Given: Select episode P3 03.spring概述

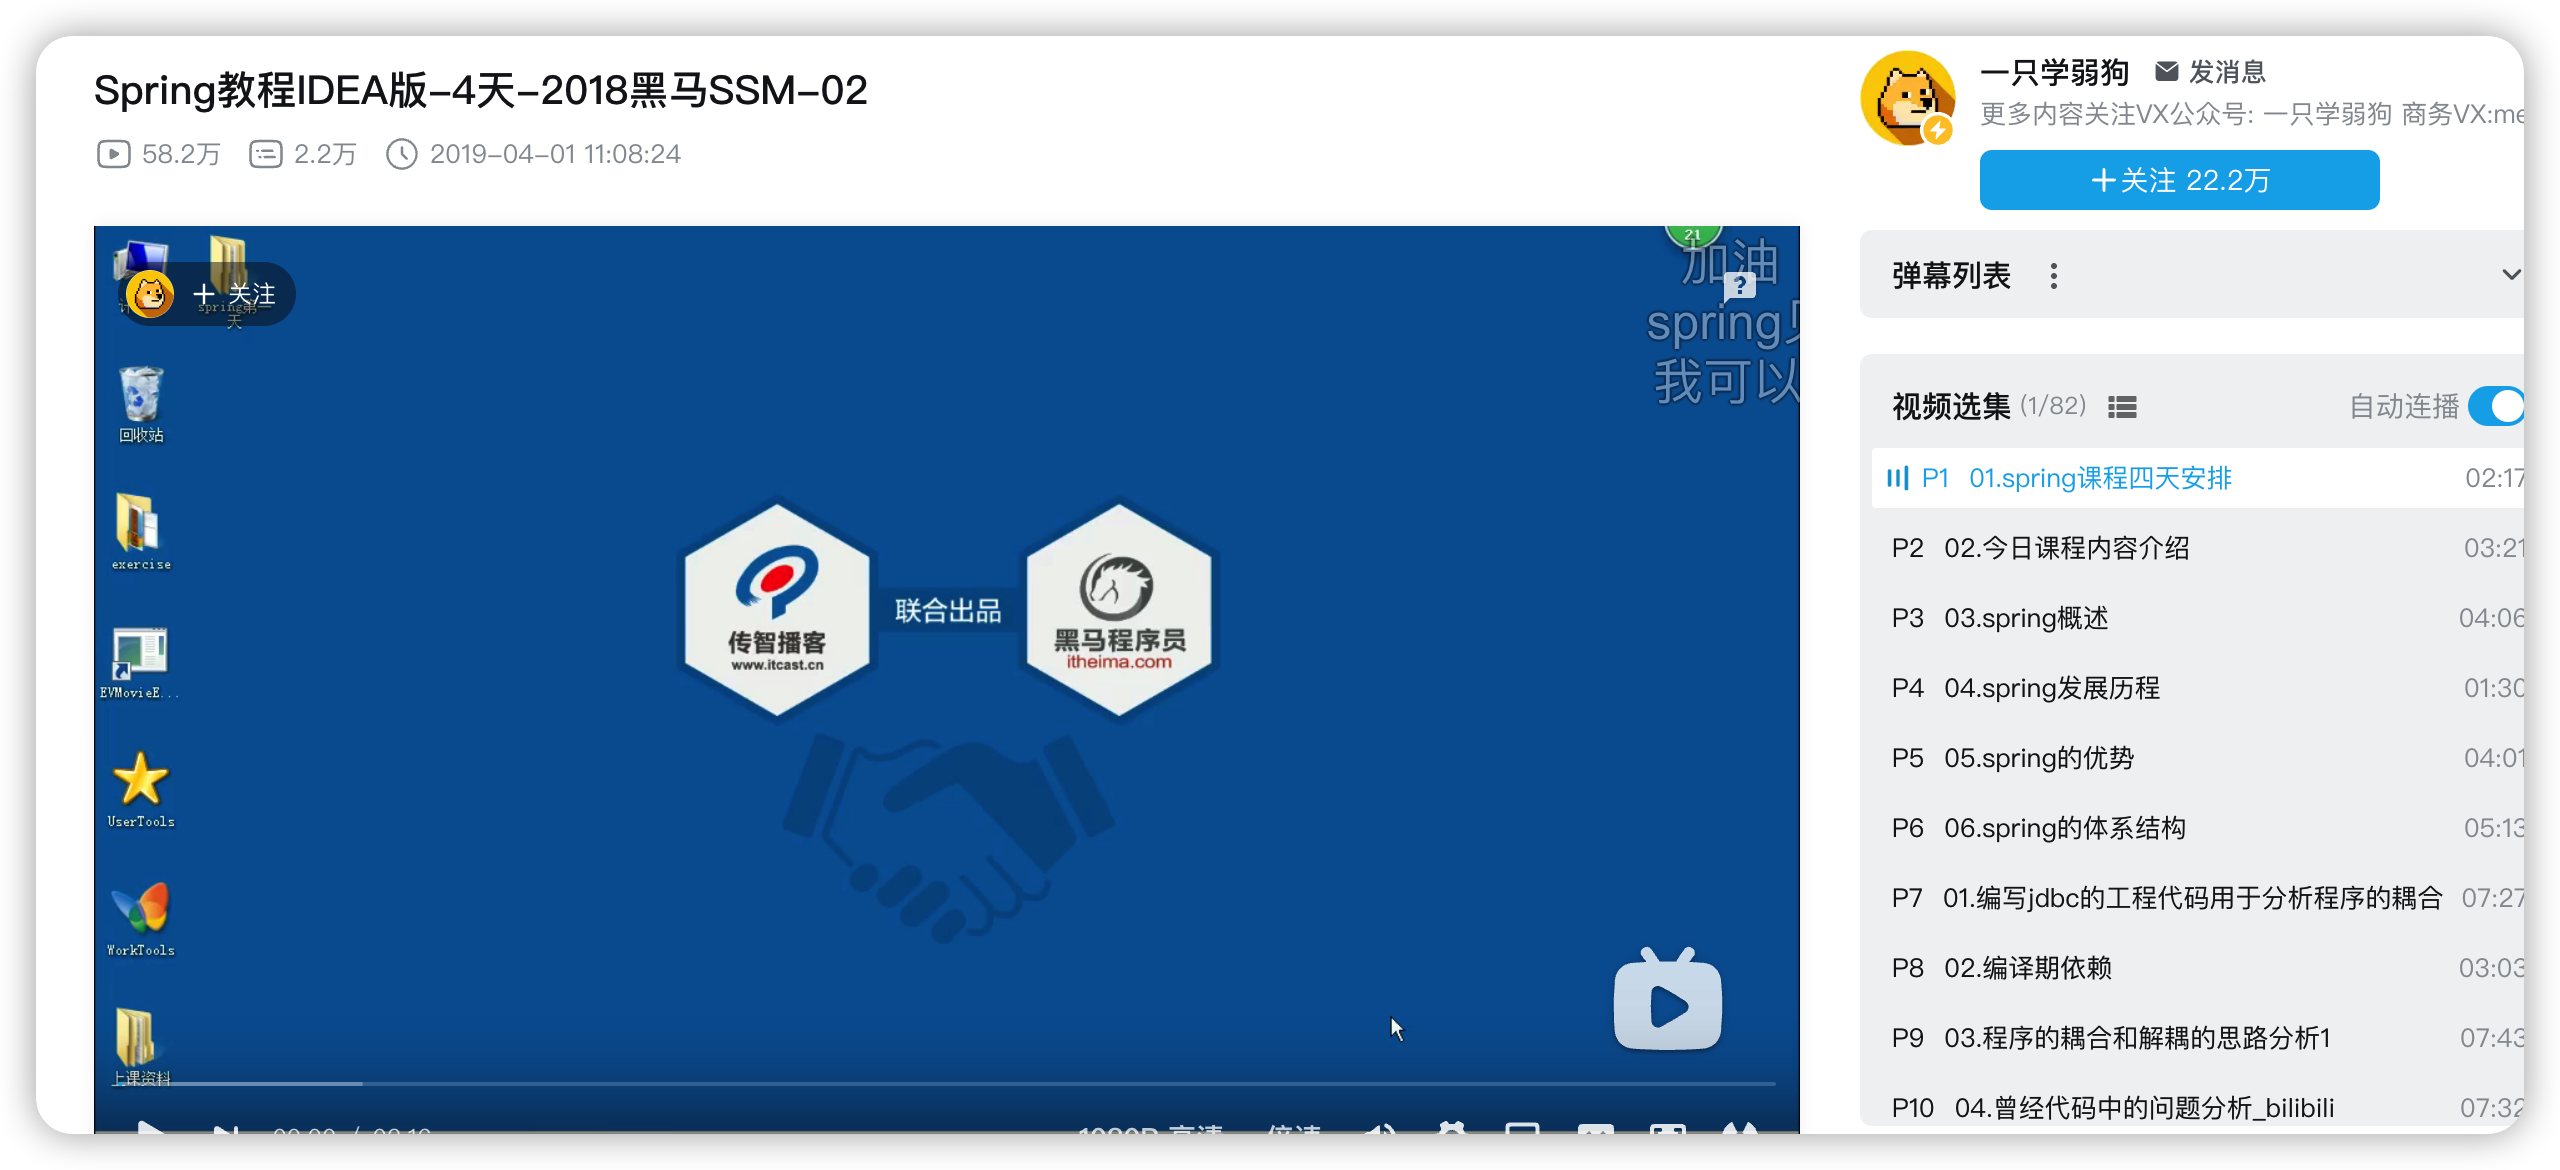Looking at the screenshot, I should (2198, 618).
